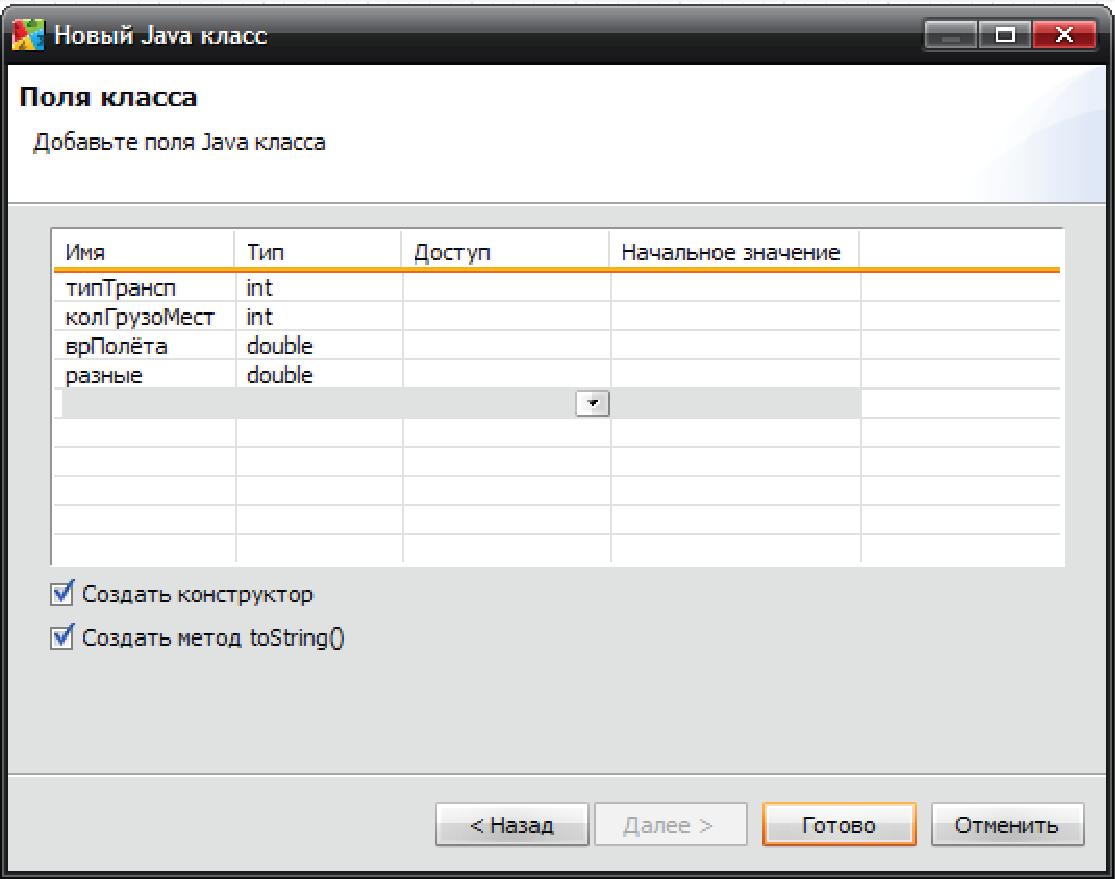
Task: Click the 'Готово' button
Action: (839, 825)
